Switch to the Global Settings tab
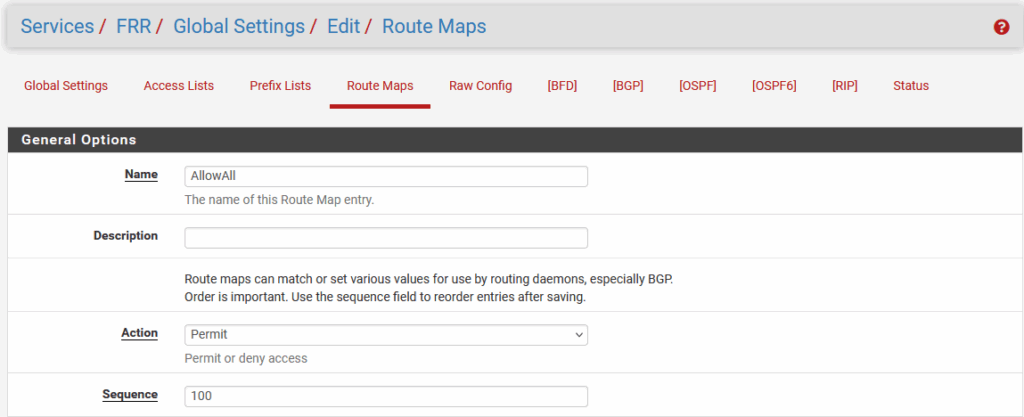This screenshot has height=417, width=1024. coord(66,86)
